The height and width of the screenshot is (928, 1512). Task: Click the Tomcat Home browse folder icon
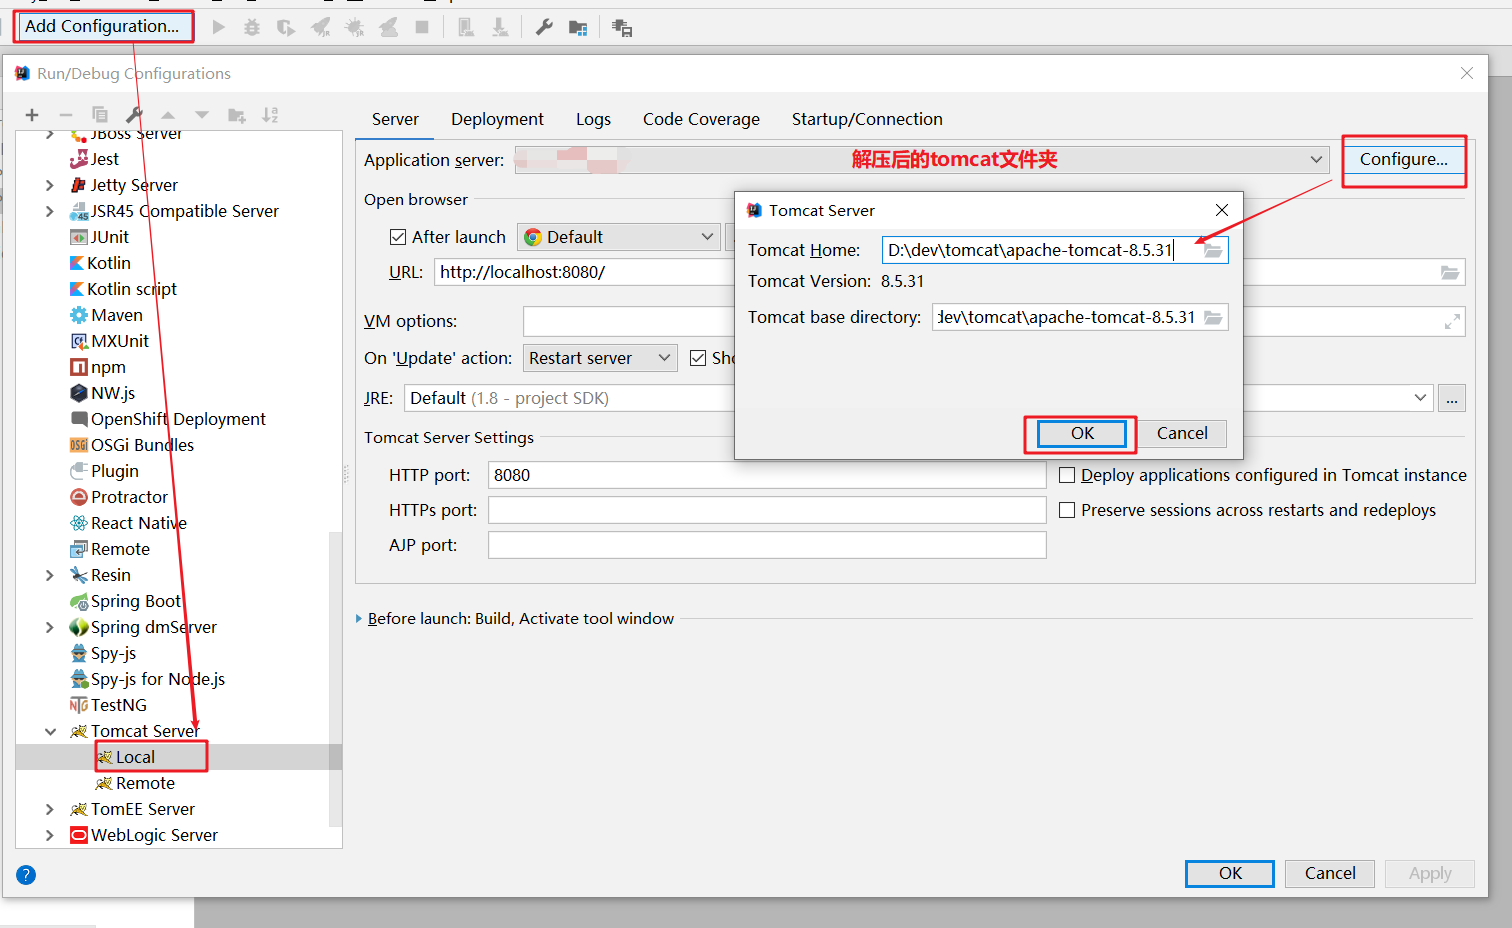1213,250
